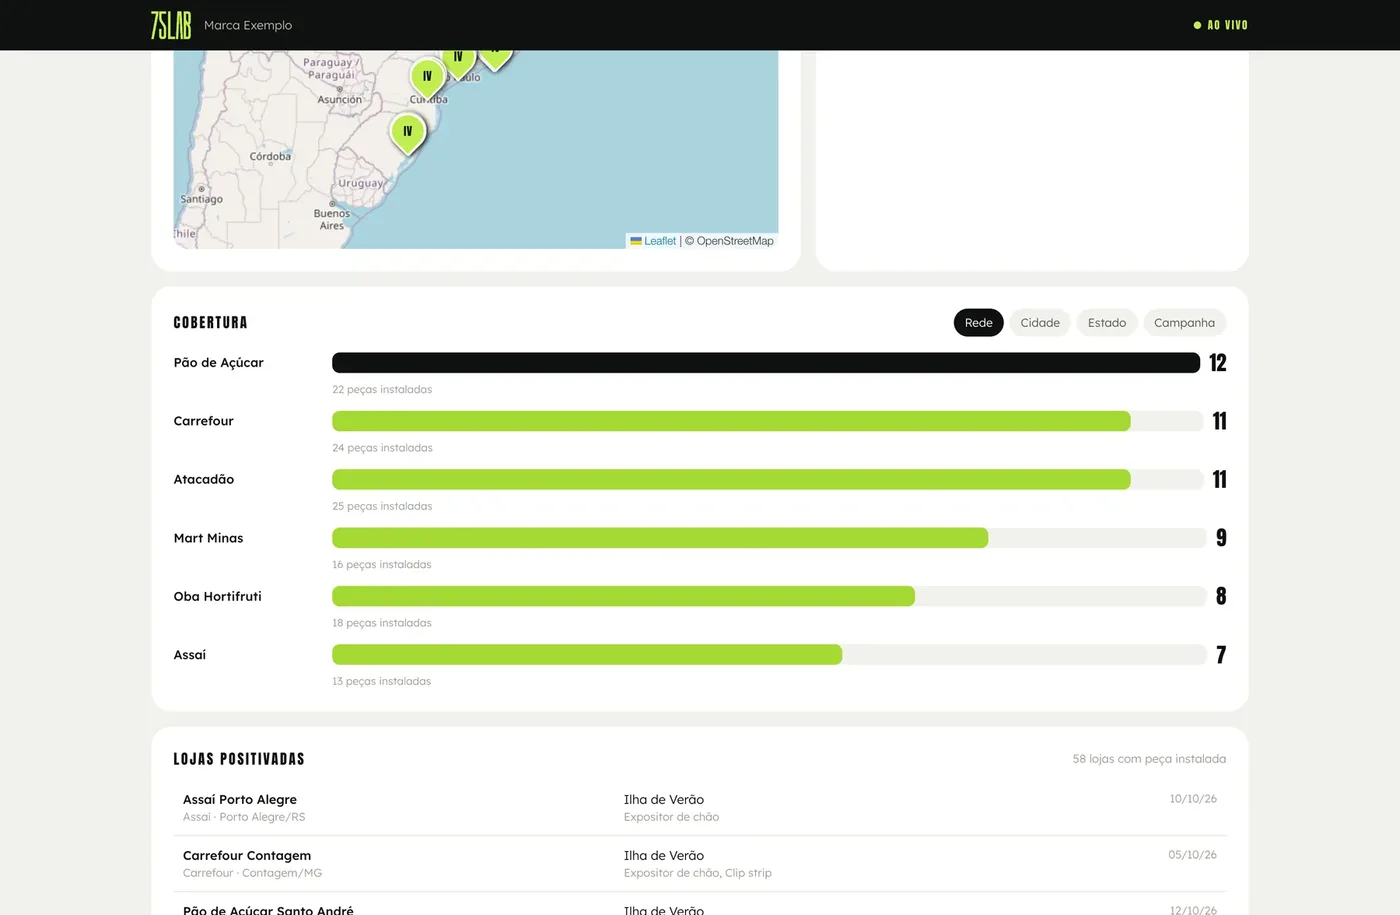Click the Carrefour coverage bar

pos(768,421)
